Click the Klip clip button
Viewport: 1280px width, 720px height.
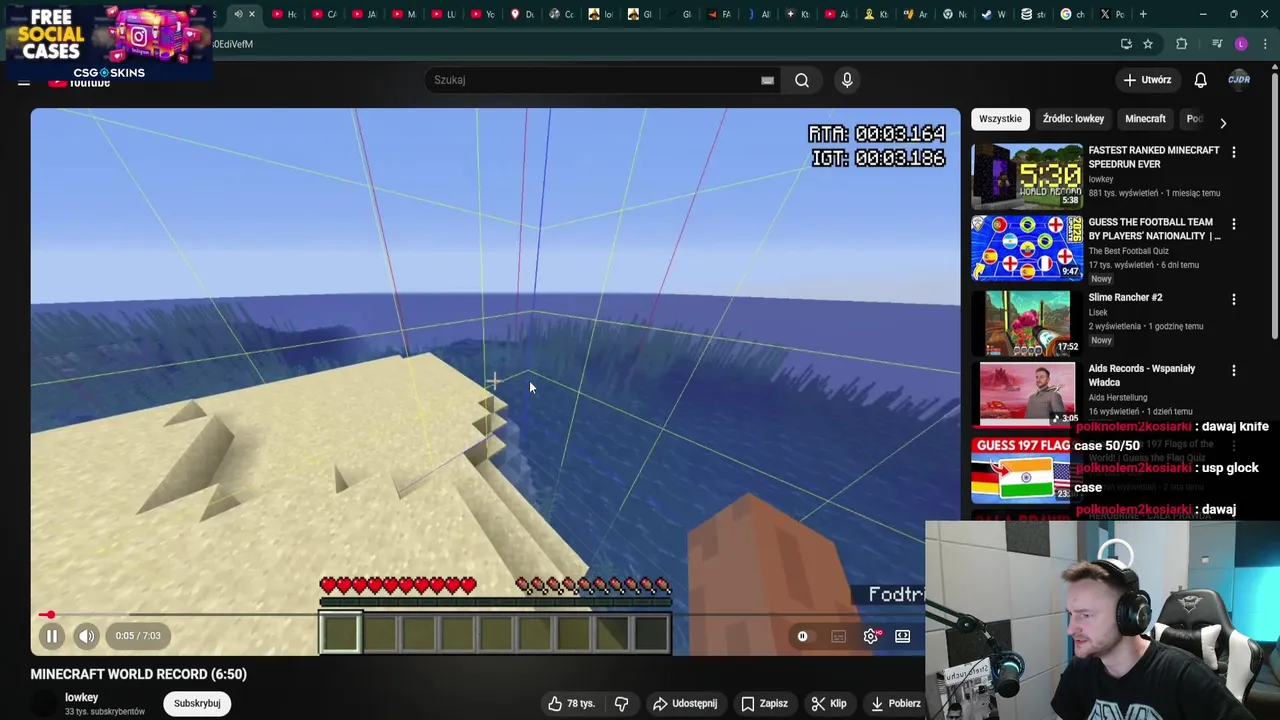pos(829,704)
